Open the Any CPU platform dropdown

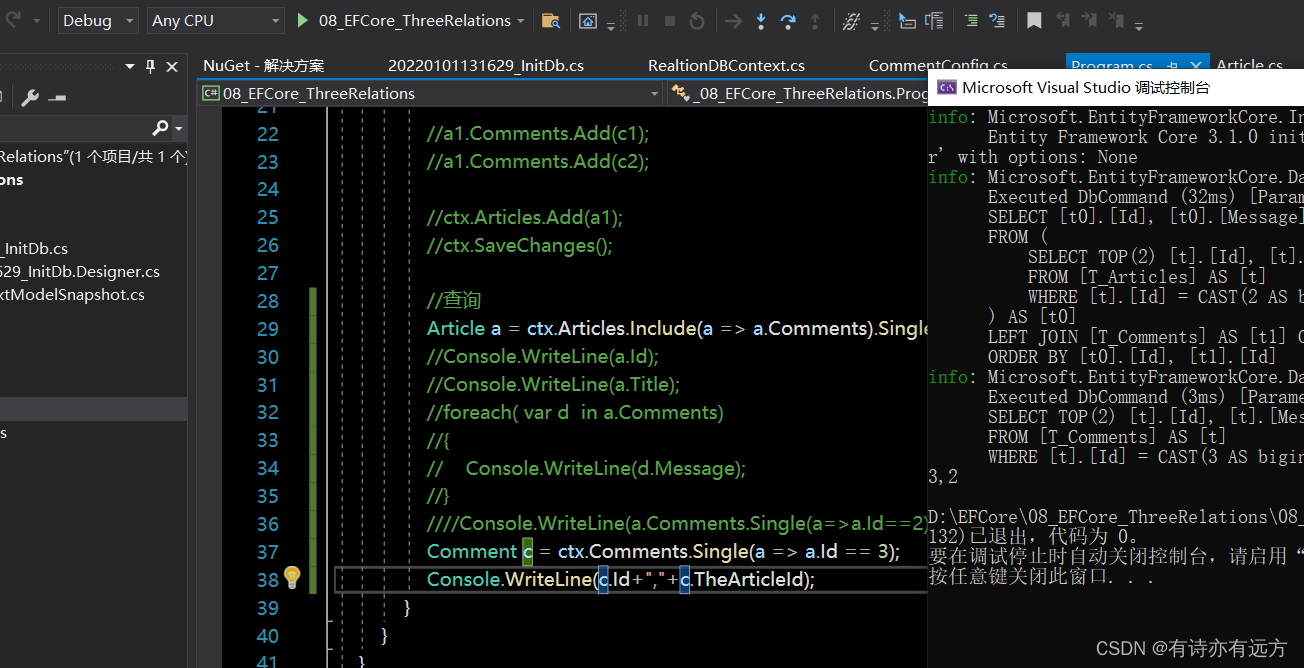[215, 20]
